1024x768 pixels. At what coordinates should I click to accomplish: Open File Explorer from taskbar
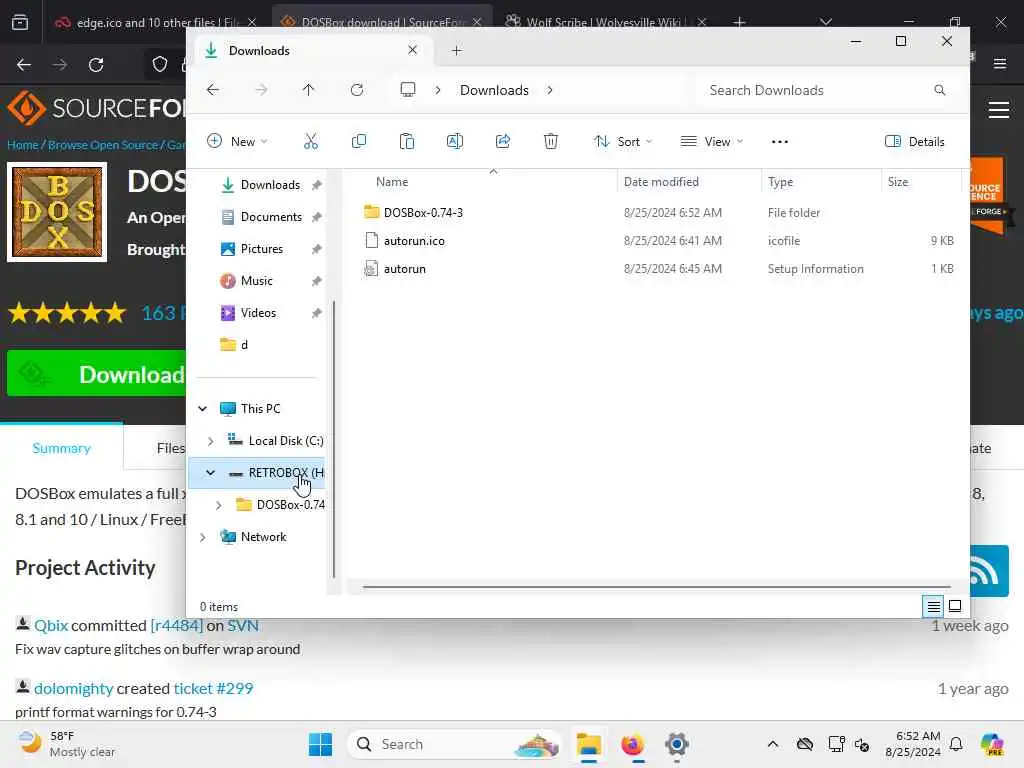[x=588, y=744]
